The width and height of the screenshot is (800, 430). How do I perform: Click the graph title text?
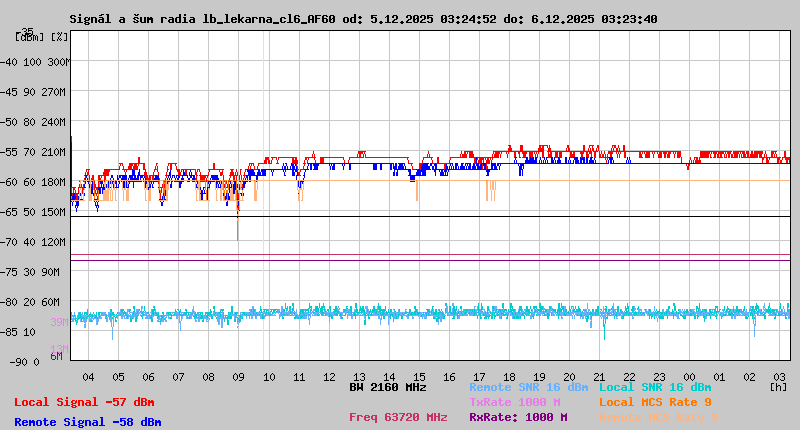363,18
